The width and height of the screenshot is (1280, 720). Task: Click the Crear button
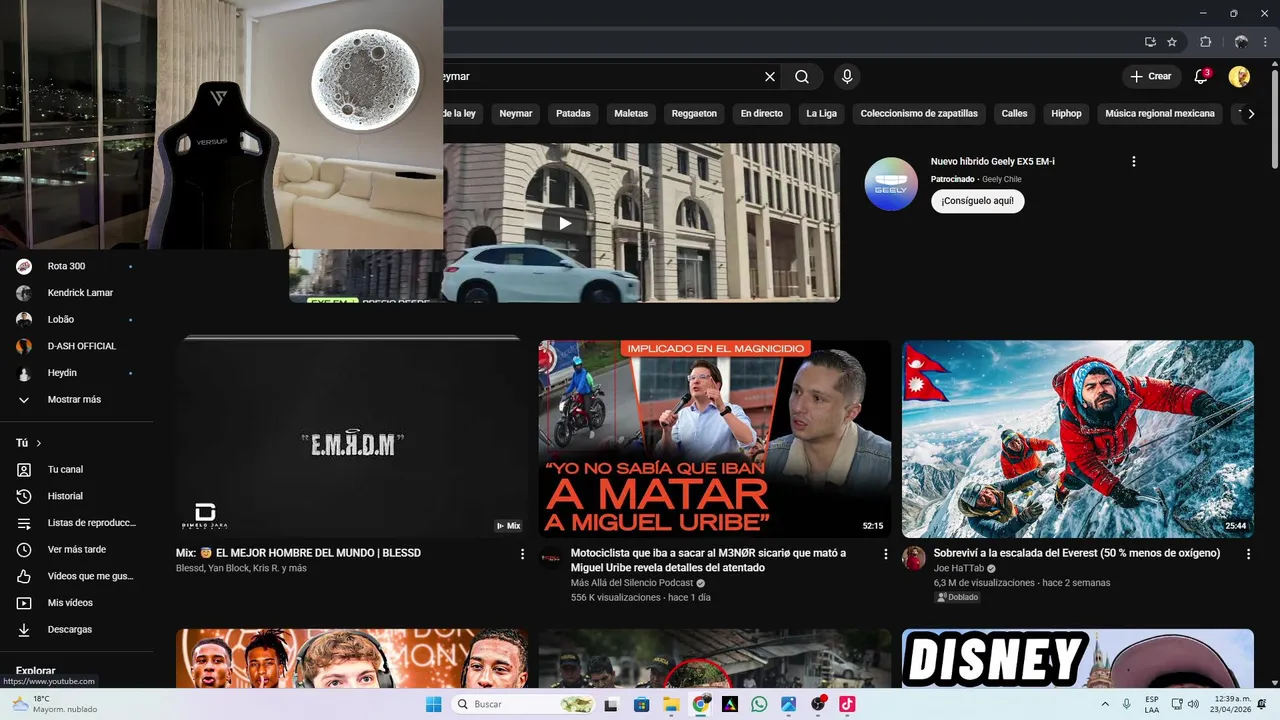(1151, 76)
